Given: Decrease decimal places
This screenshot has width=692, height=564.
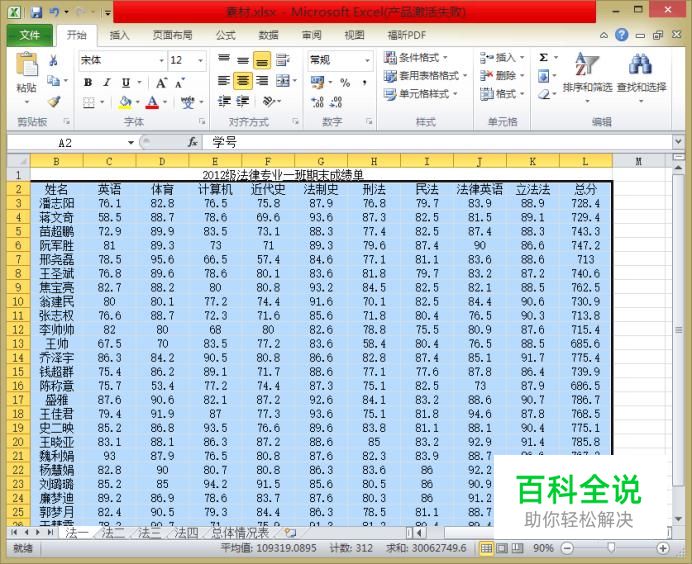Looking at the screenshot, I should (x=336, y=102).
